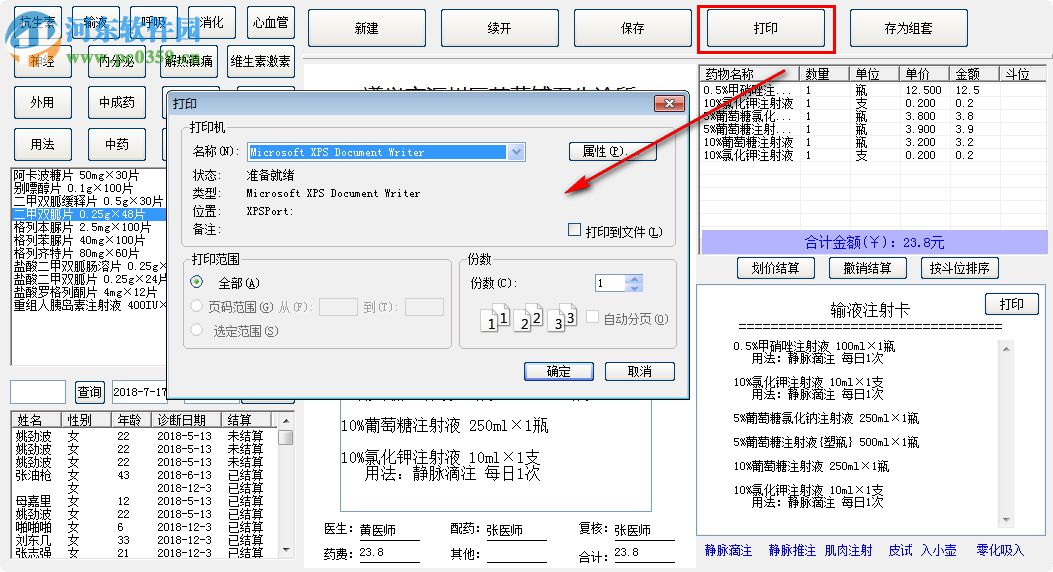Decrease copies with the down spinner arrow
The width and height of the screenshot is (1053, 572).
coord(634,288)
